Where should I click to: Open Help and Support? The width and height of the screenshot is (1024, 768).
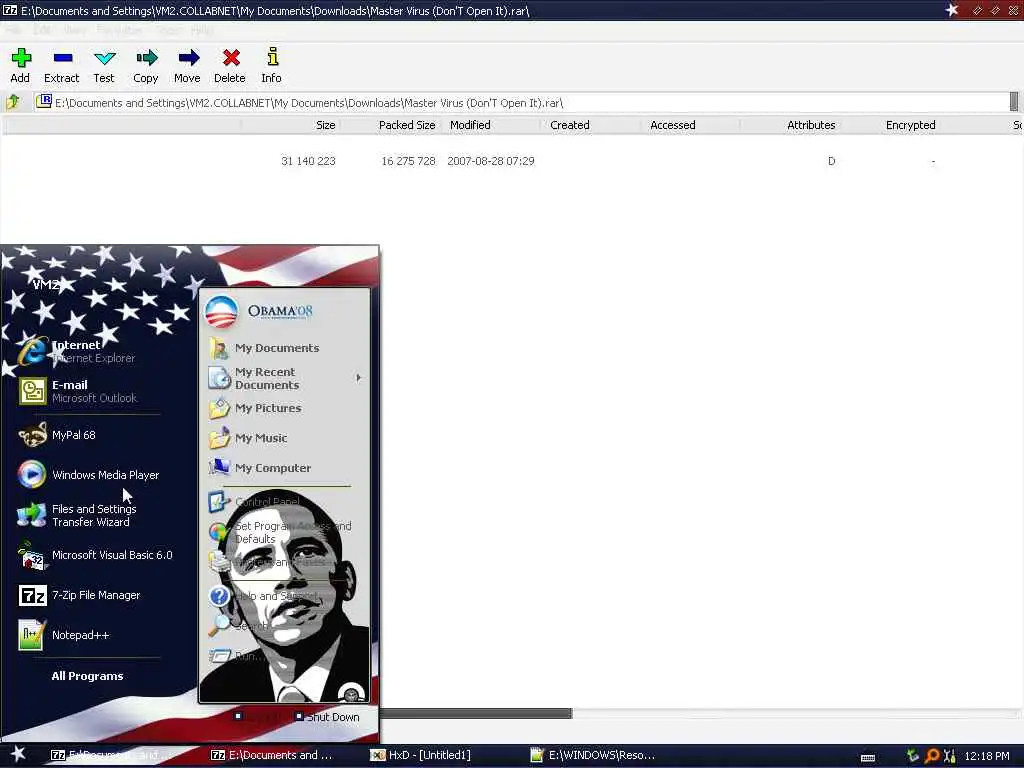[284, 596]
